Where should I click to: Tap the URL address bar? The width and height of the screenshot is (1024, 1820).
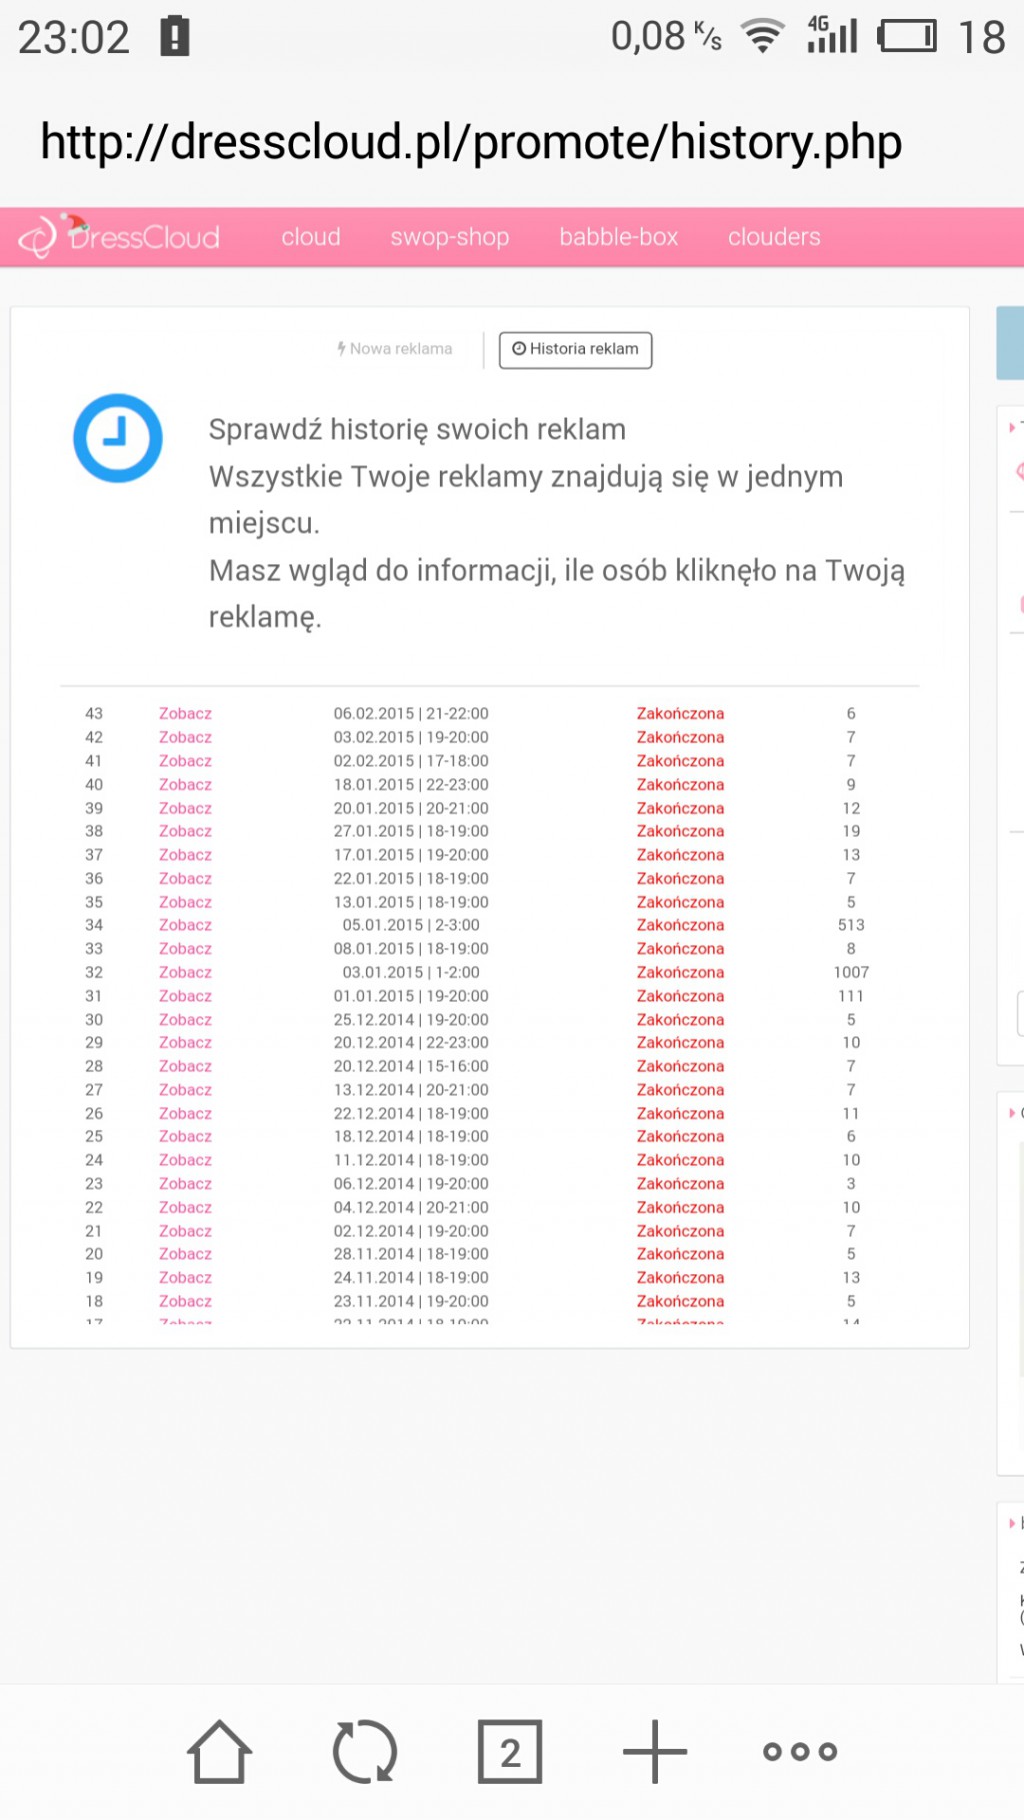tap(470, 143)
